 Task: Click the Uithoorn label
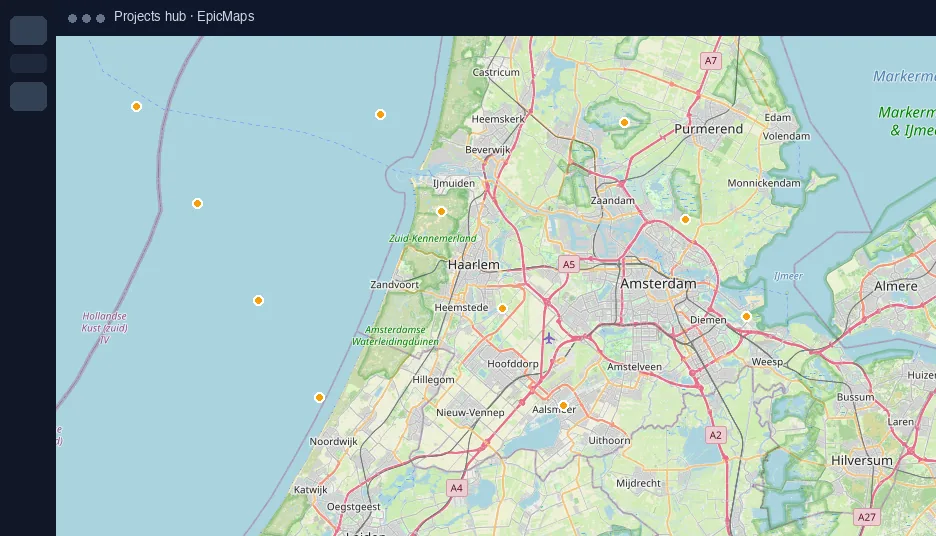click(x=609, y=440)
